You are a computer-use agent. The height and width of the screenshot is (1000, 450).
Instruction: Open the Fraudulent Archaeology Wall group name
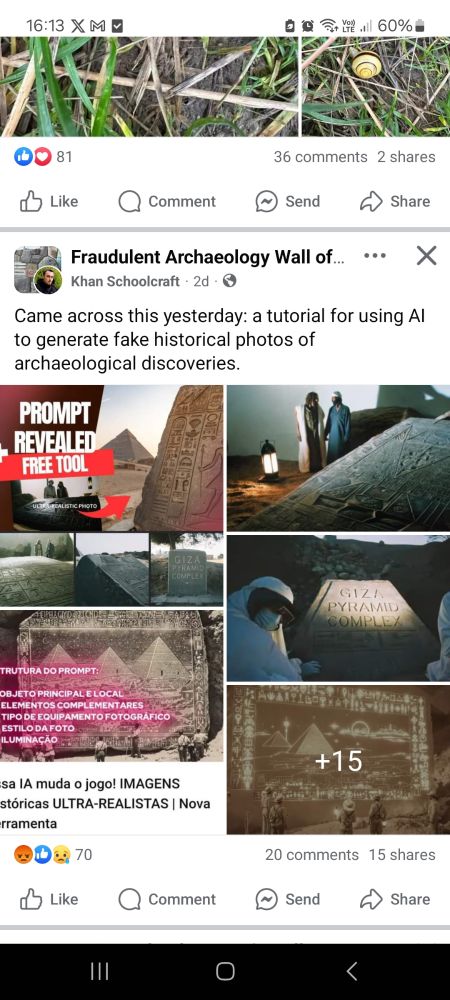tap(208, 257)
